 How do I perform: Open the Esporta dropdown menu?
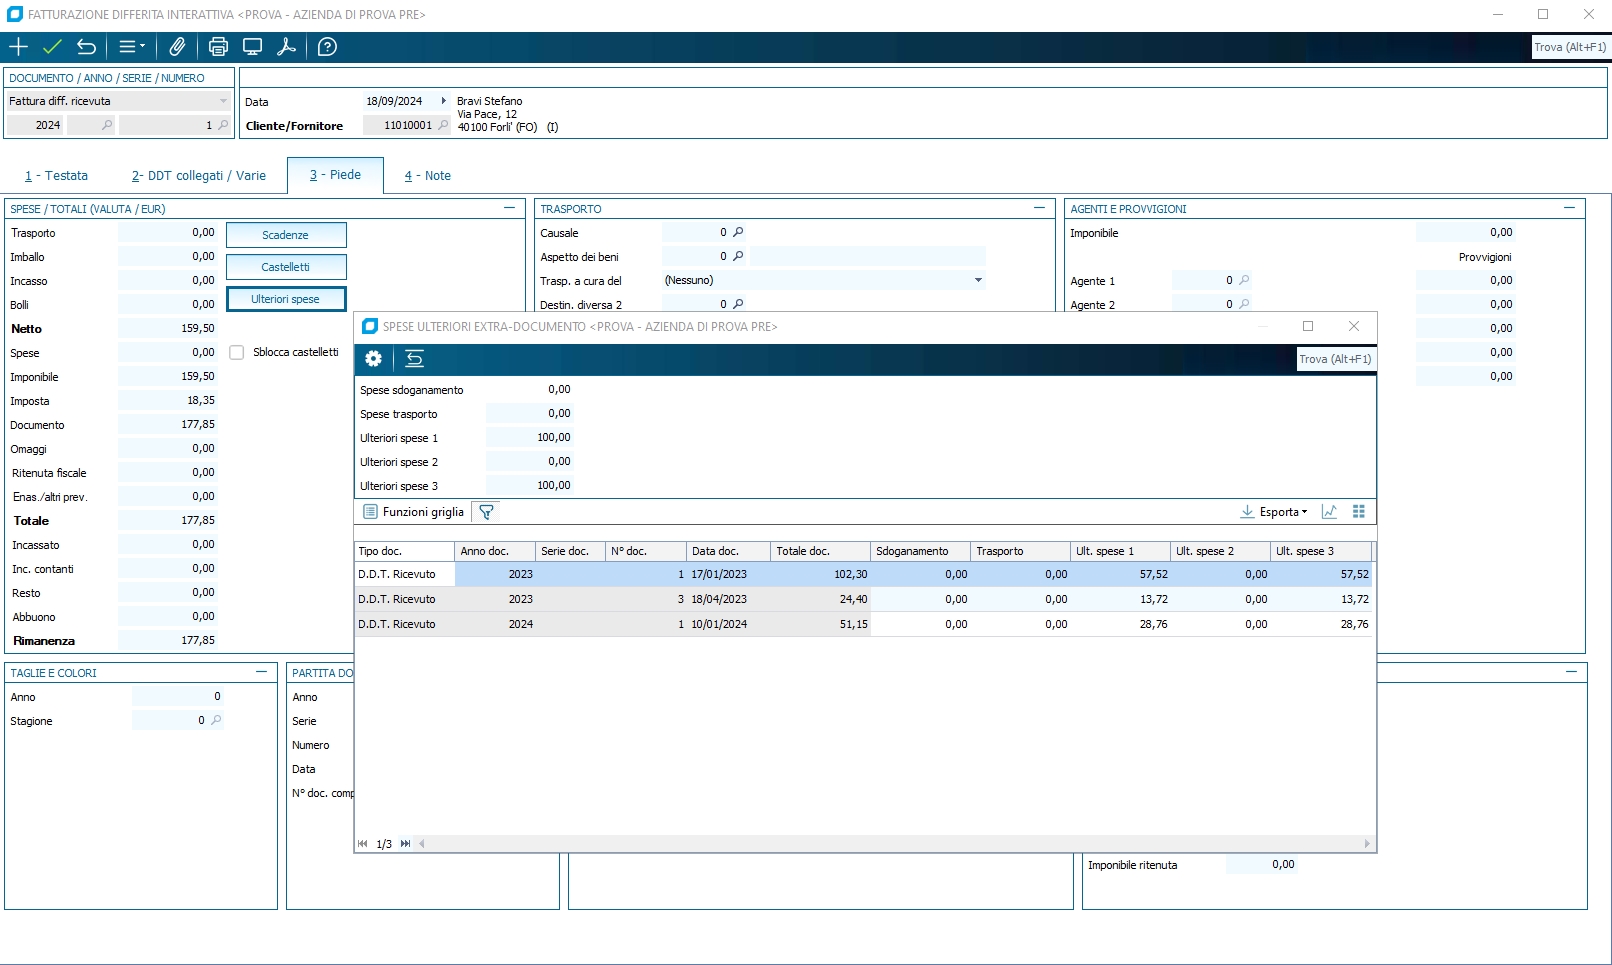coord(1274,512)
